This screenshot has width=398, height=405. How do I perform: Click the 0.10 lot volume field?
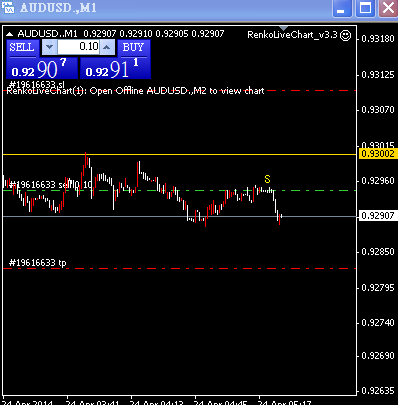click(x=78, y=47)
